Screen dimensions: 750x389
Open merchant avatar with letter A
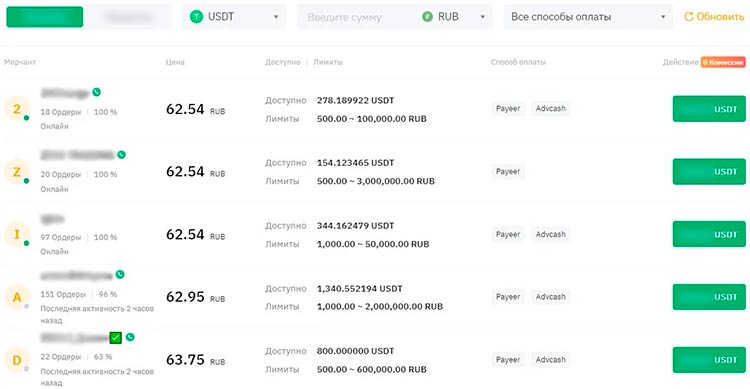coord(17,297)
